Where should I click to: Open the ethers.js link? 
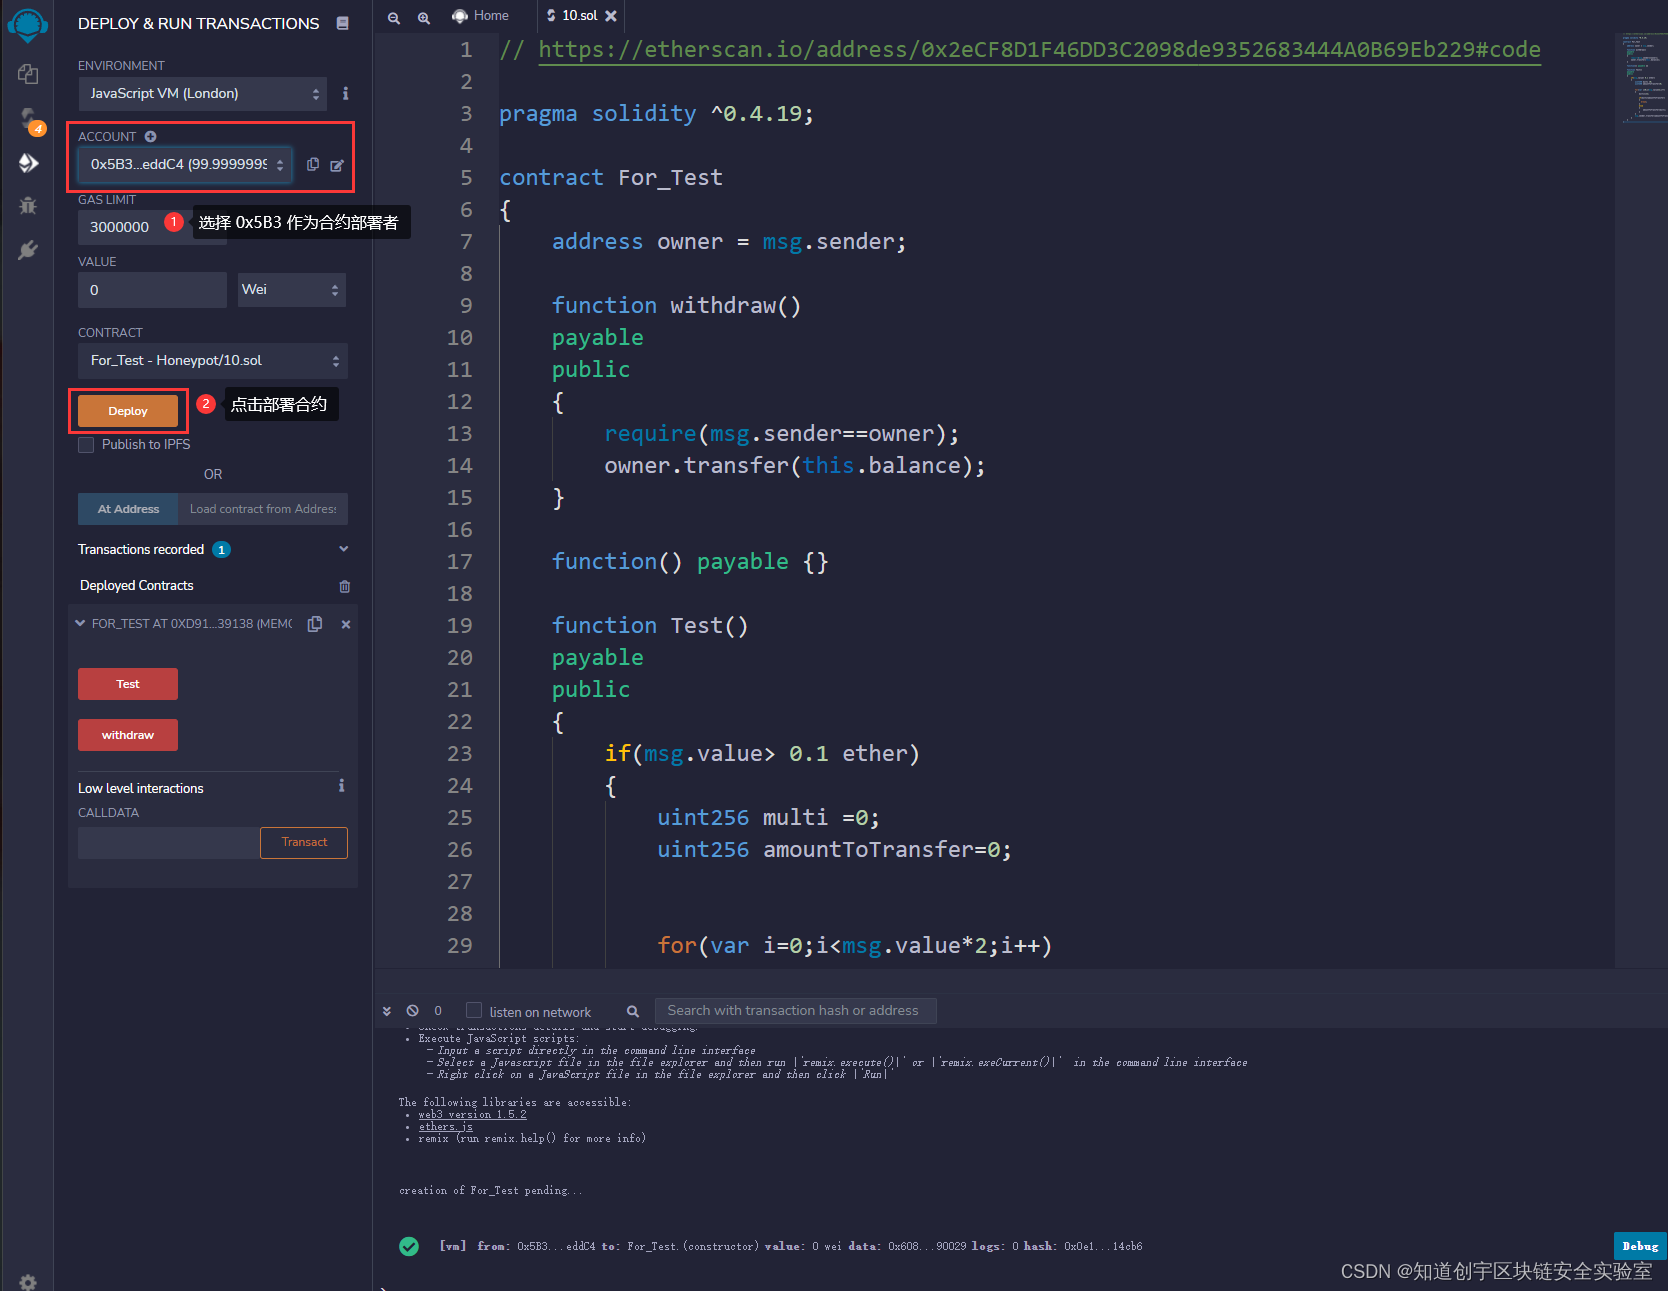[x=446, y=1126]
